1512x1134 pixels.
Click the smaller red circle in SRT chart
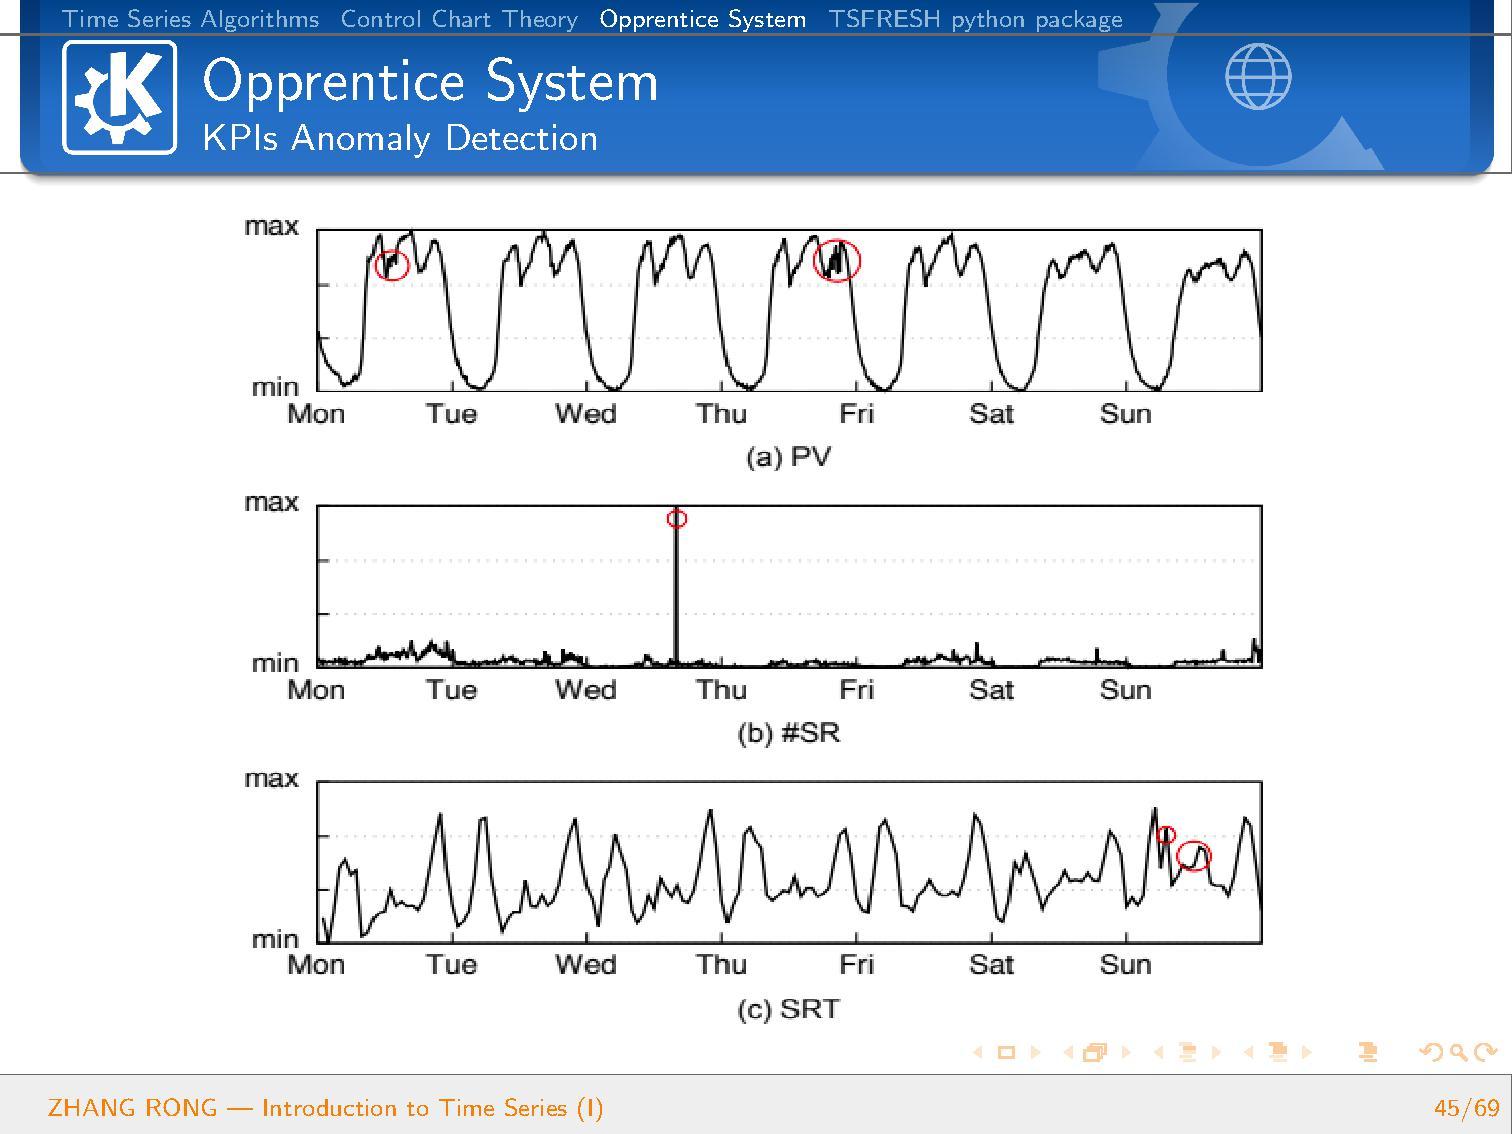[1166, 835]
